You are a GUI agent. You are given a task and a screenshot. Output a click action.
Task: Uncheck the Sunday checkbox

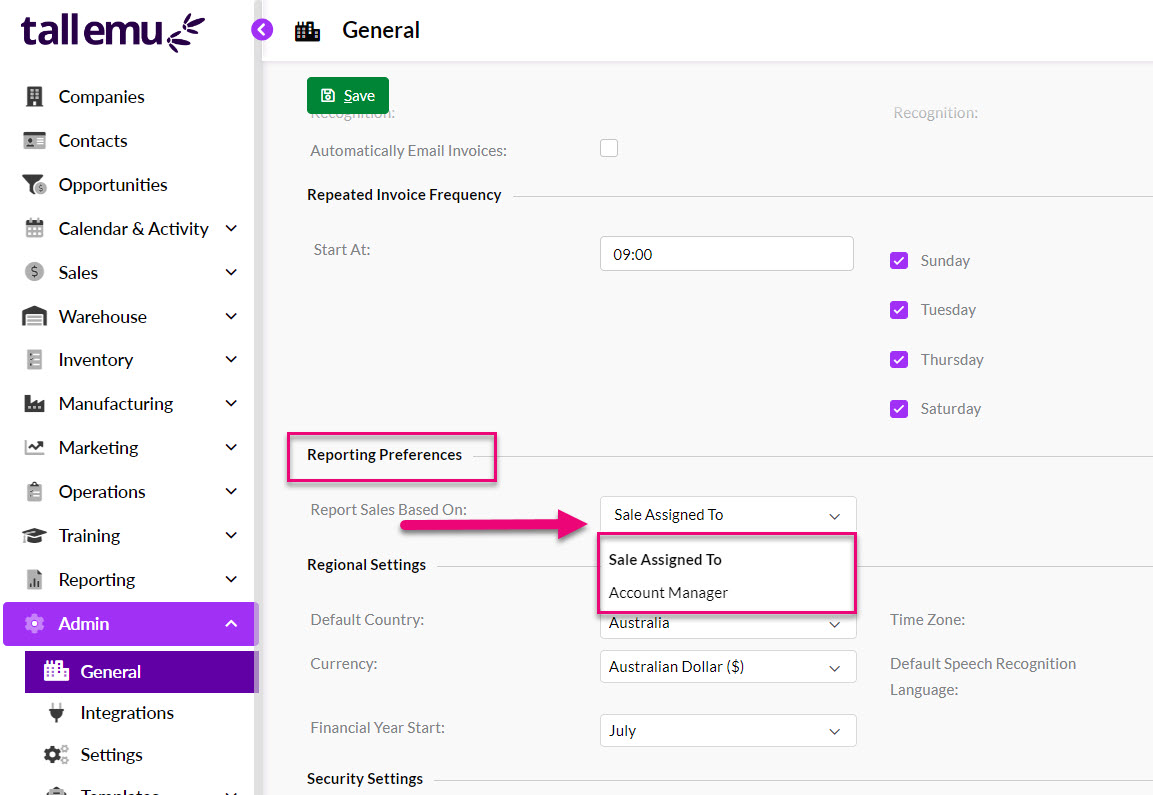899,259
